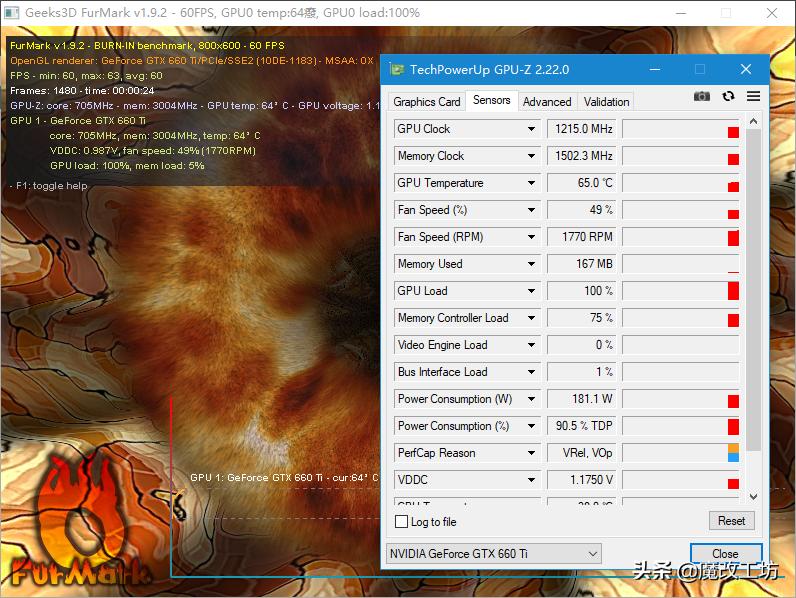The width and height of the screenshot is (796, 598).
Task: Click the GPU-Z app icon in title bar
Action: pos(396,69)
